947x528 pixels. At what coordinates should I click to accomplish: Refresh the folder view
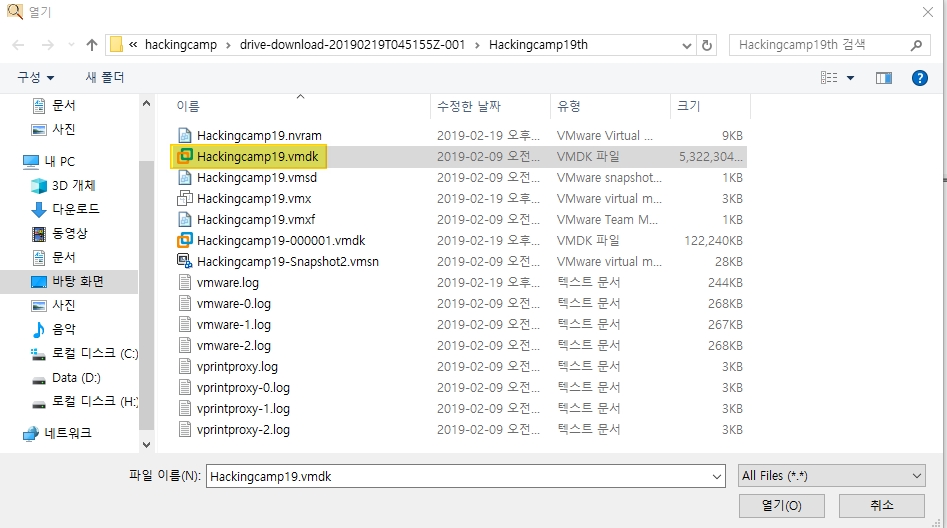(x=707, y=45)
